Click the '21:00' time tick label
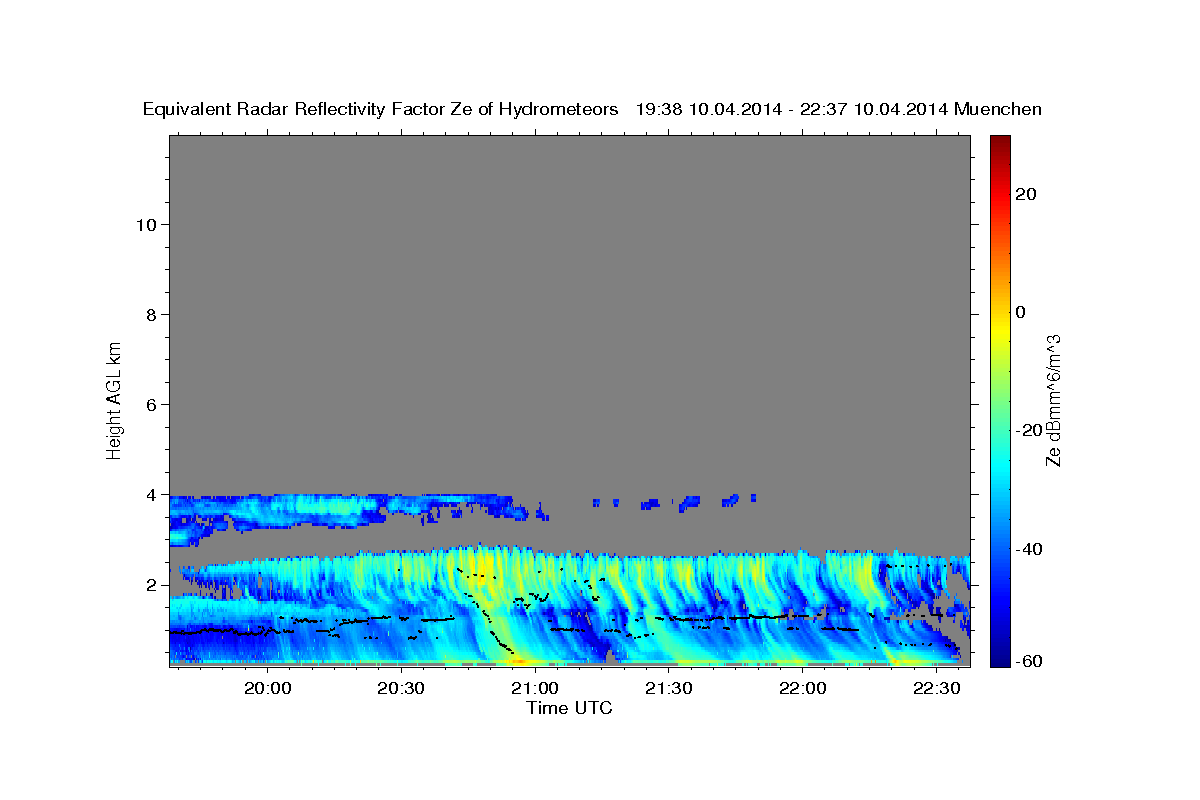 pyautogui.click(x=534, y=688)
